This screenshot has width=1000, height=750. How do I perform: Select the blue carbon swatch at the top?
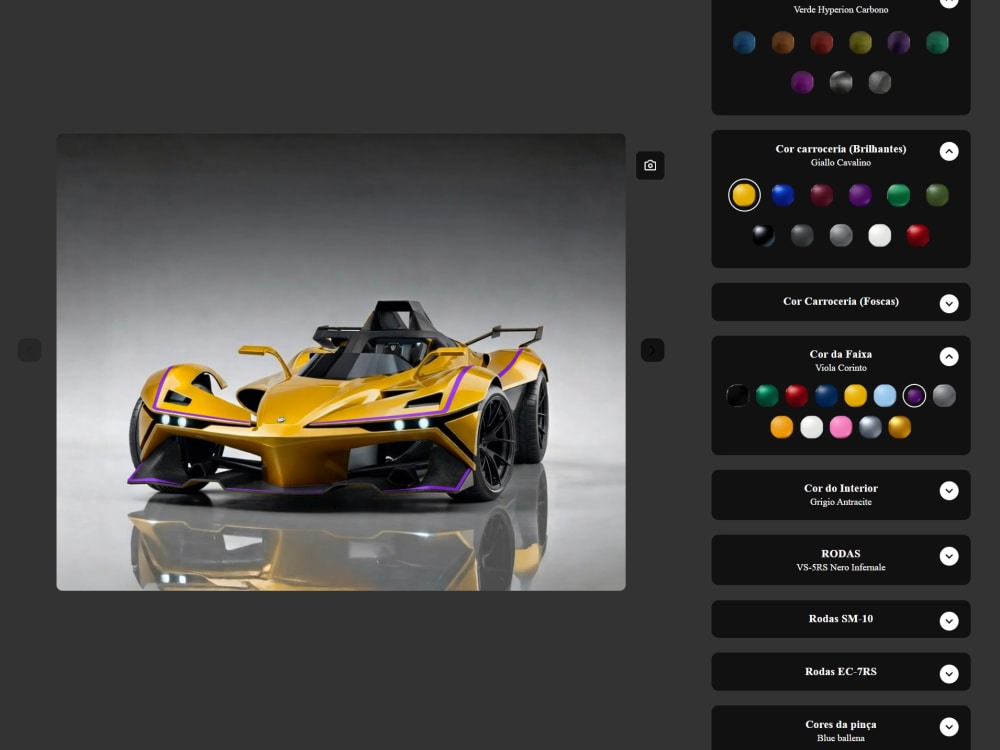point(744,43)
